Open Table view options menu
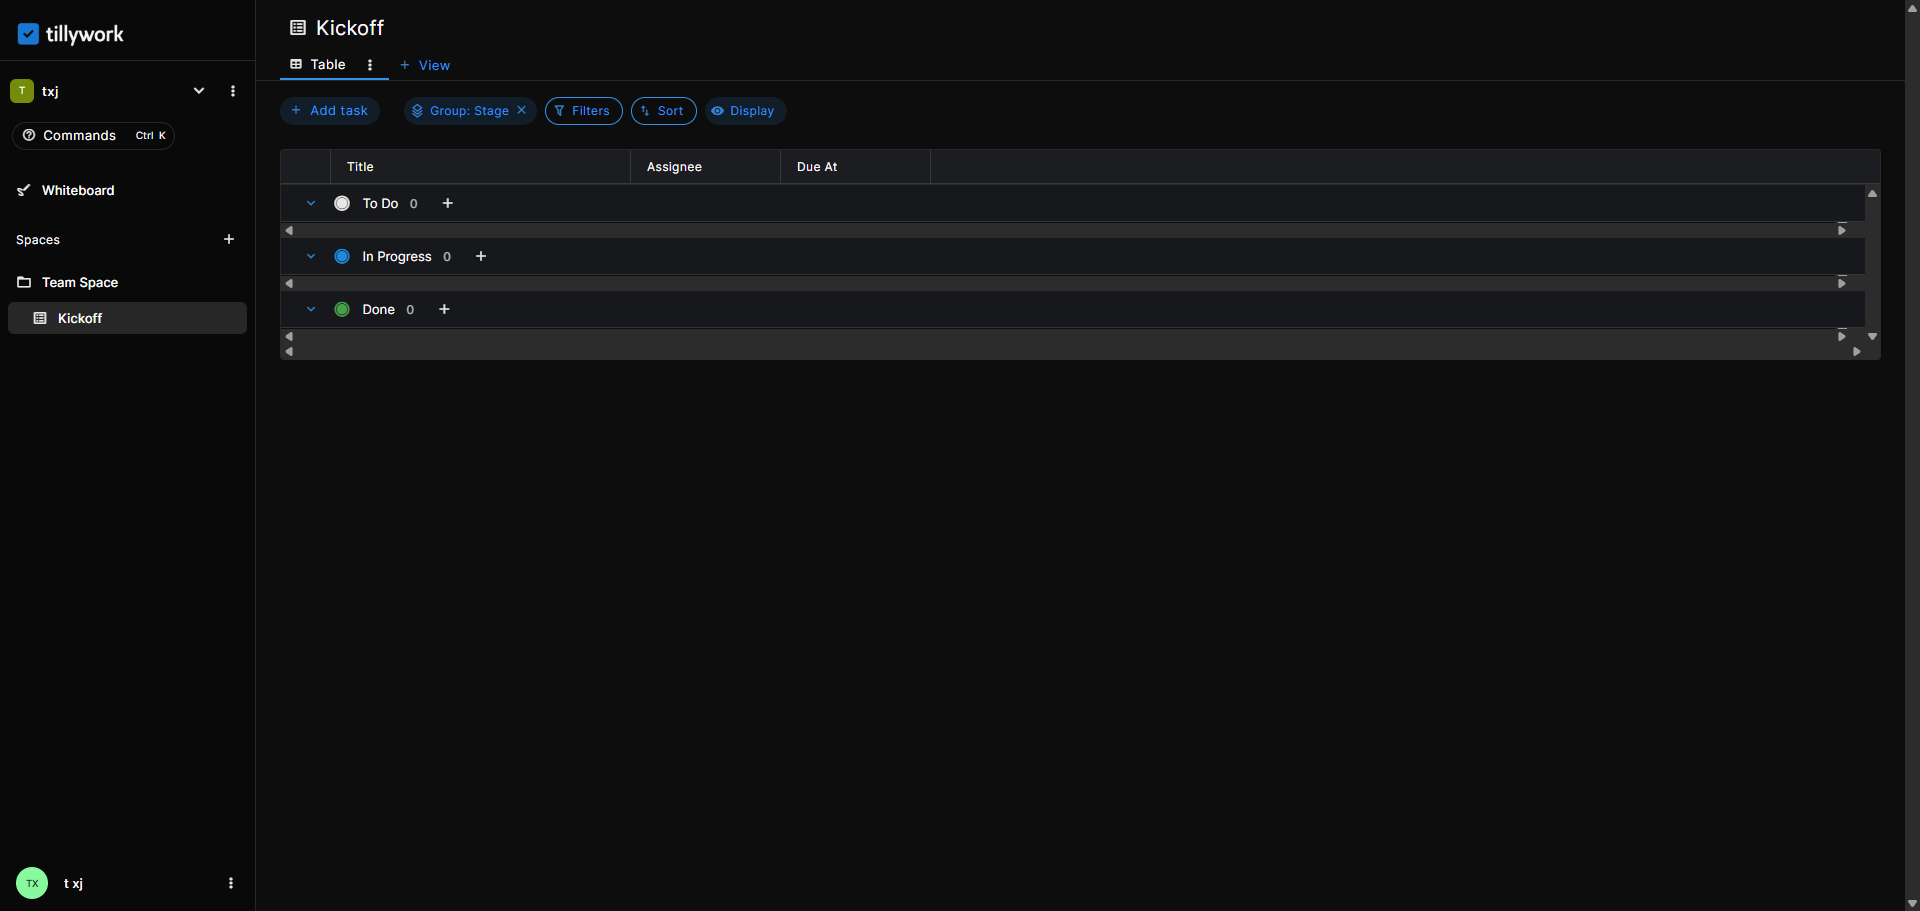This screenshot has width=1920, height=911. click(370, 65)
